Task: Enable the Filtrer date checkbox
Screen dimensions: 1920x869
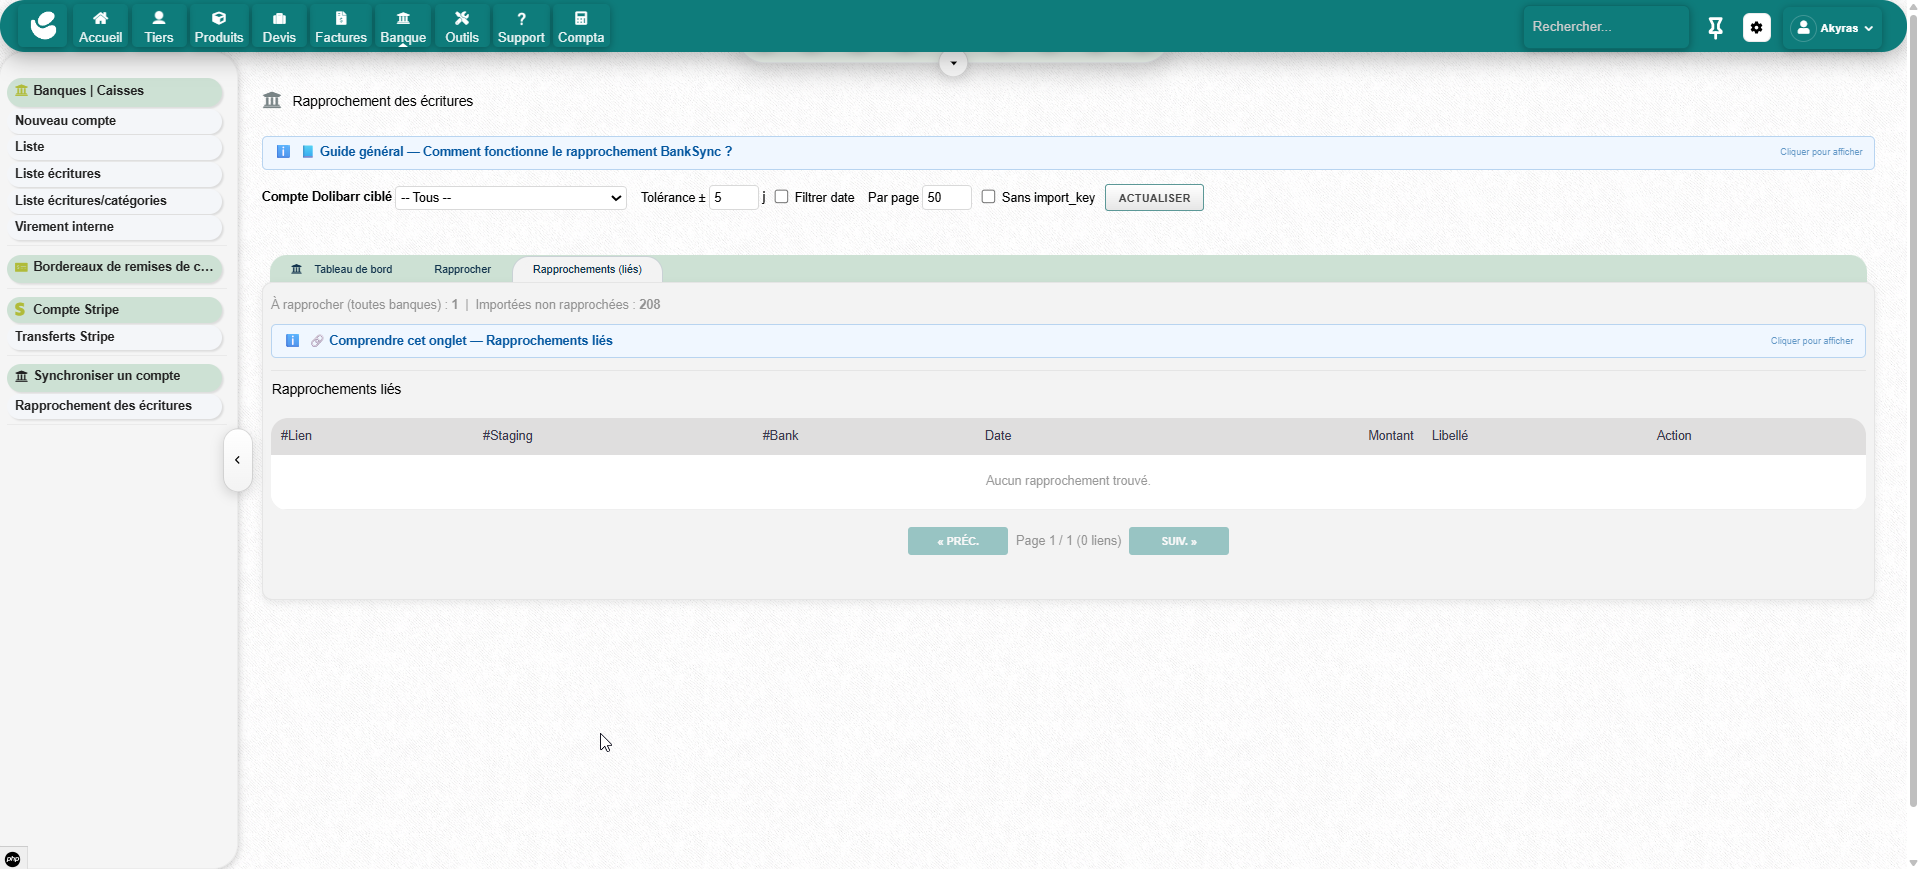Action: (782, 197)
